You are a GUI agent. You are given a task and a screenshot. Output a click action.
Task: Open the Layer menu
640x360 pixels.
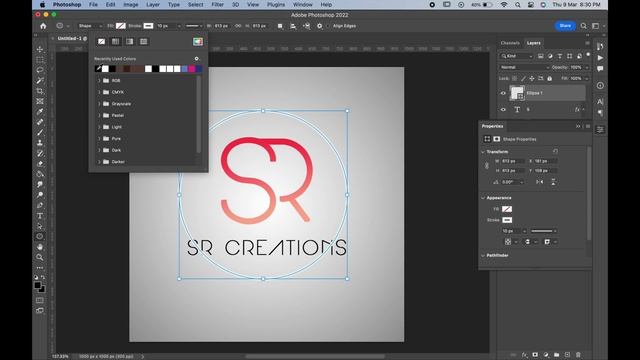tap(153, 4)
